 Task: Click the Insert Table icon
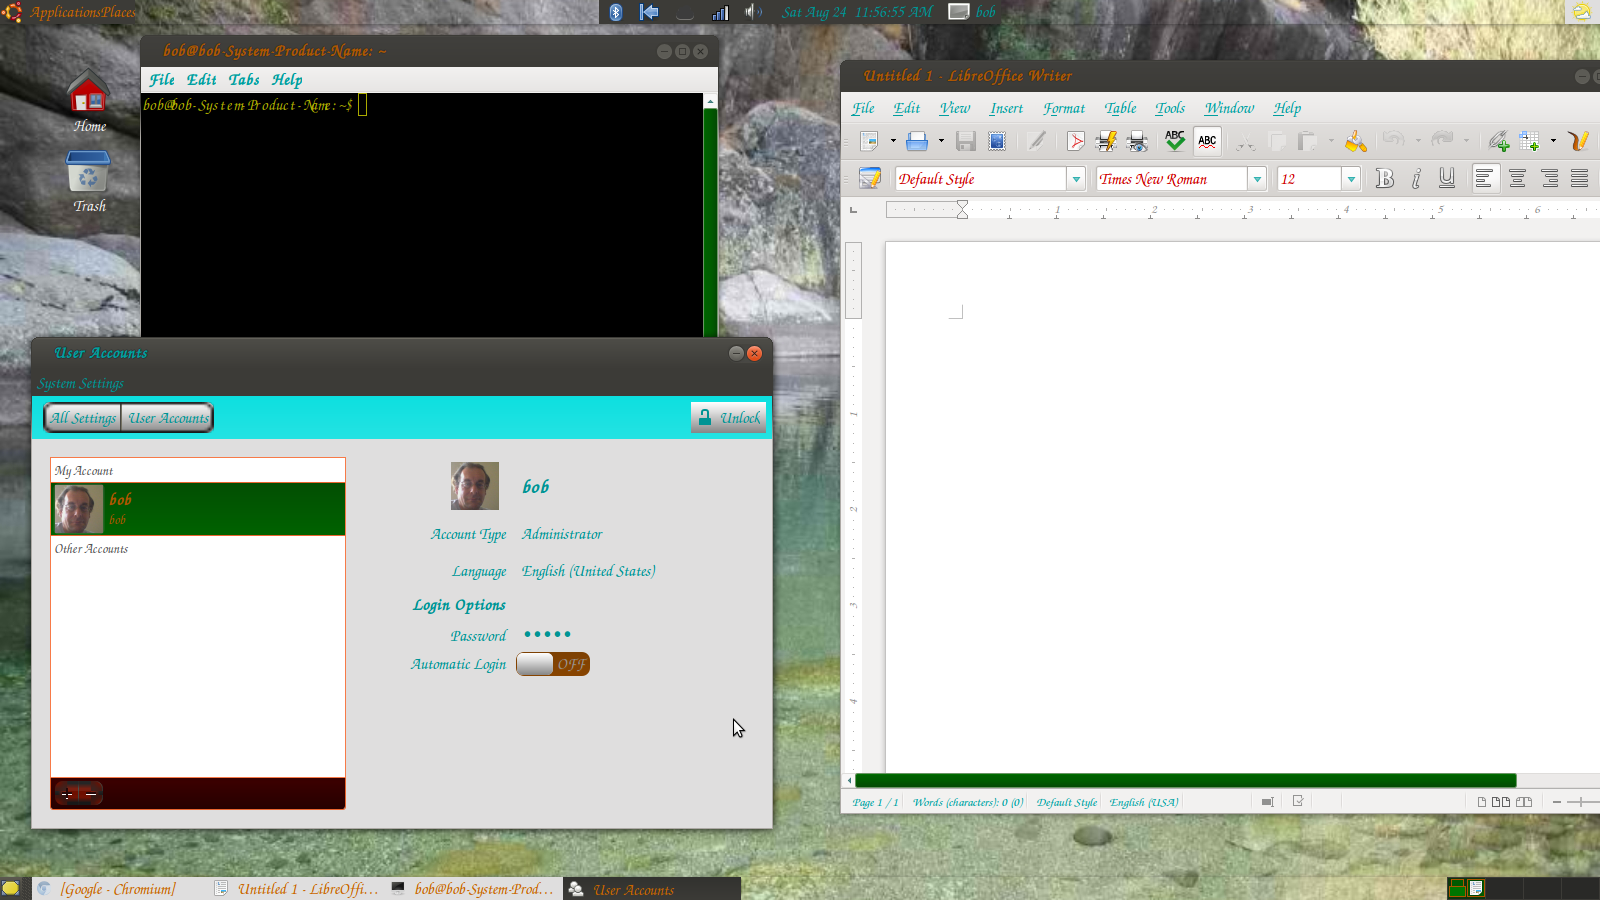[1529, 141]
